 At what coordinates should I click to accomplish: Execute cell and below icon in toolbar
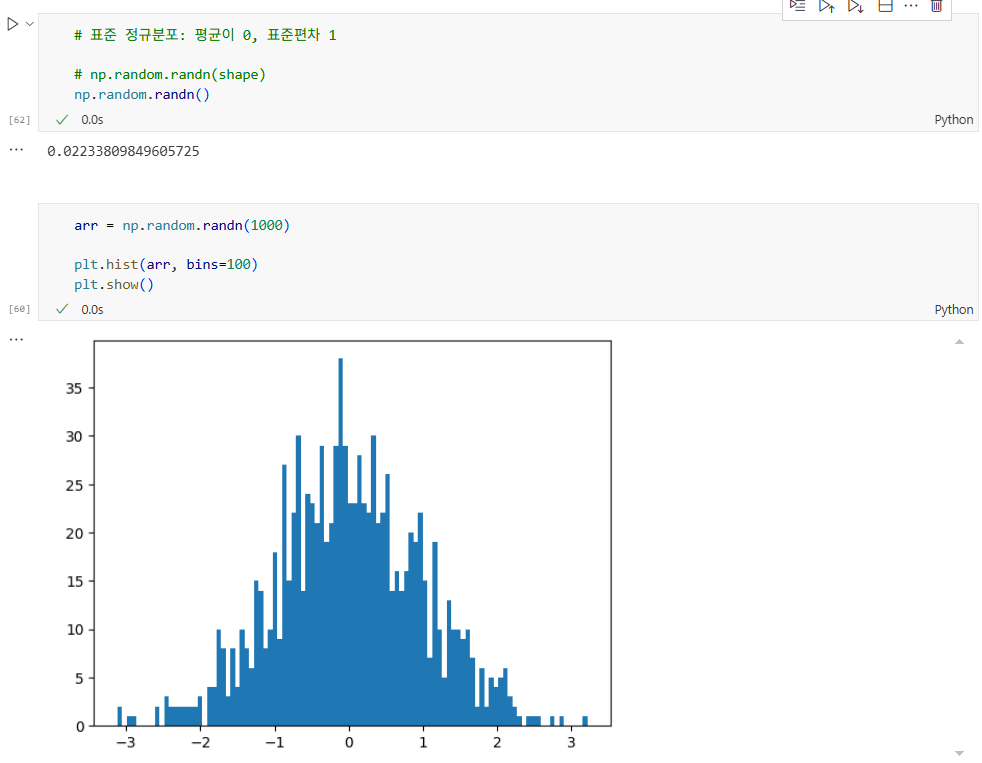click(855, 6)
